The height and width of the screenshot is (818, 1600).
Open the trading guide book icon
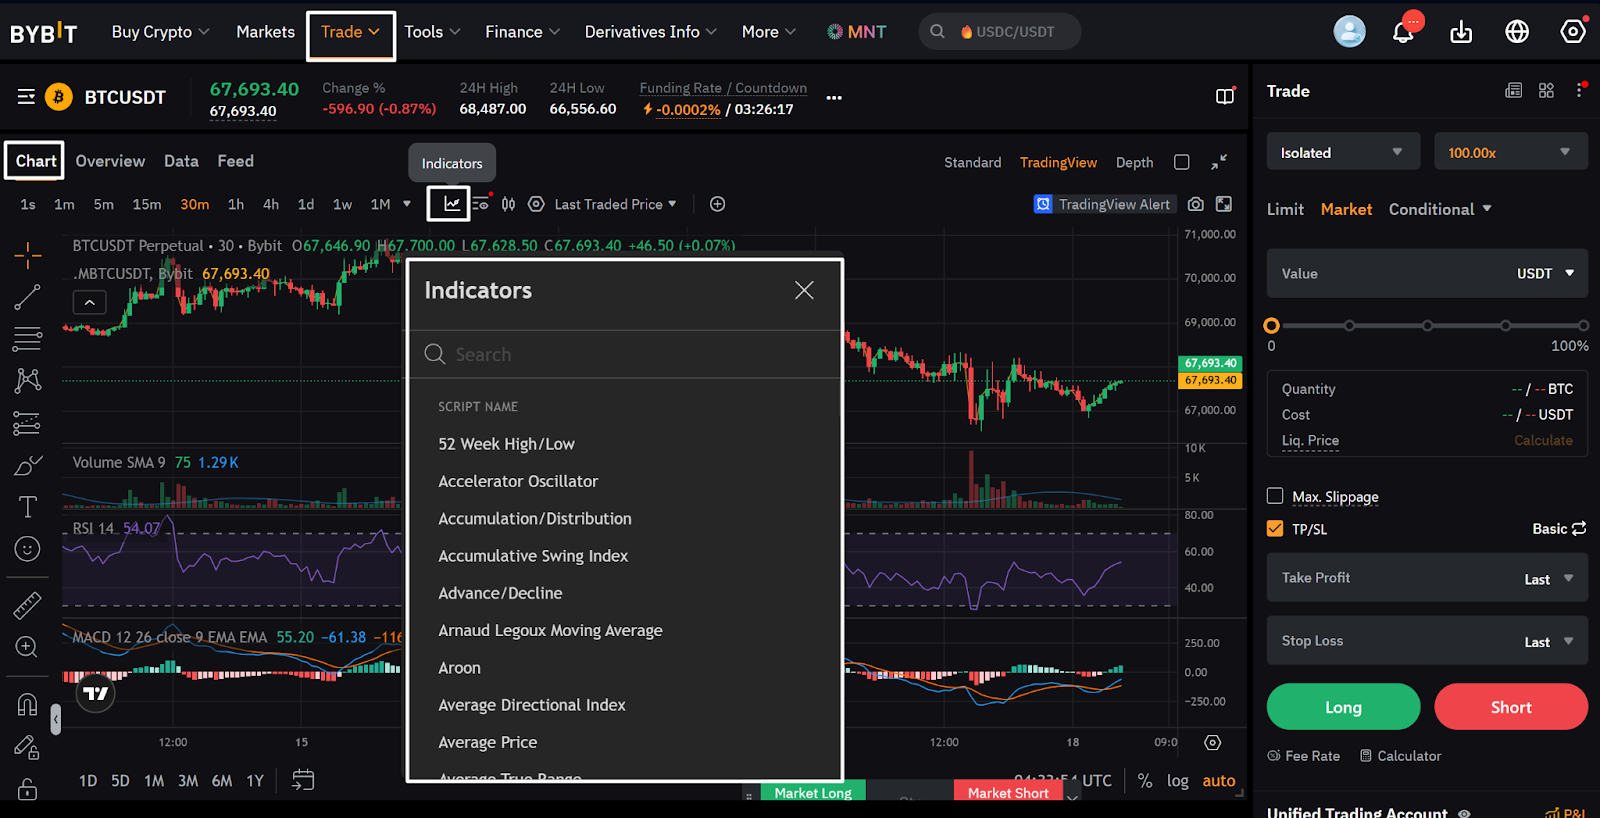(x=1225, y=96)
